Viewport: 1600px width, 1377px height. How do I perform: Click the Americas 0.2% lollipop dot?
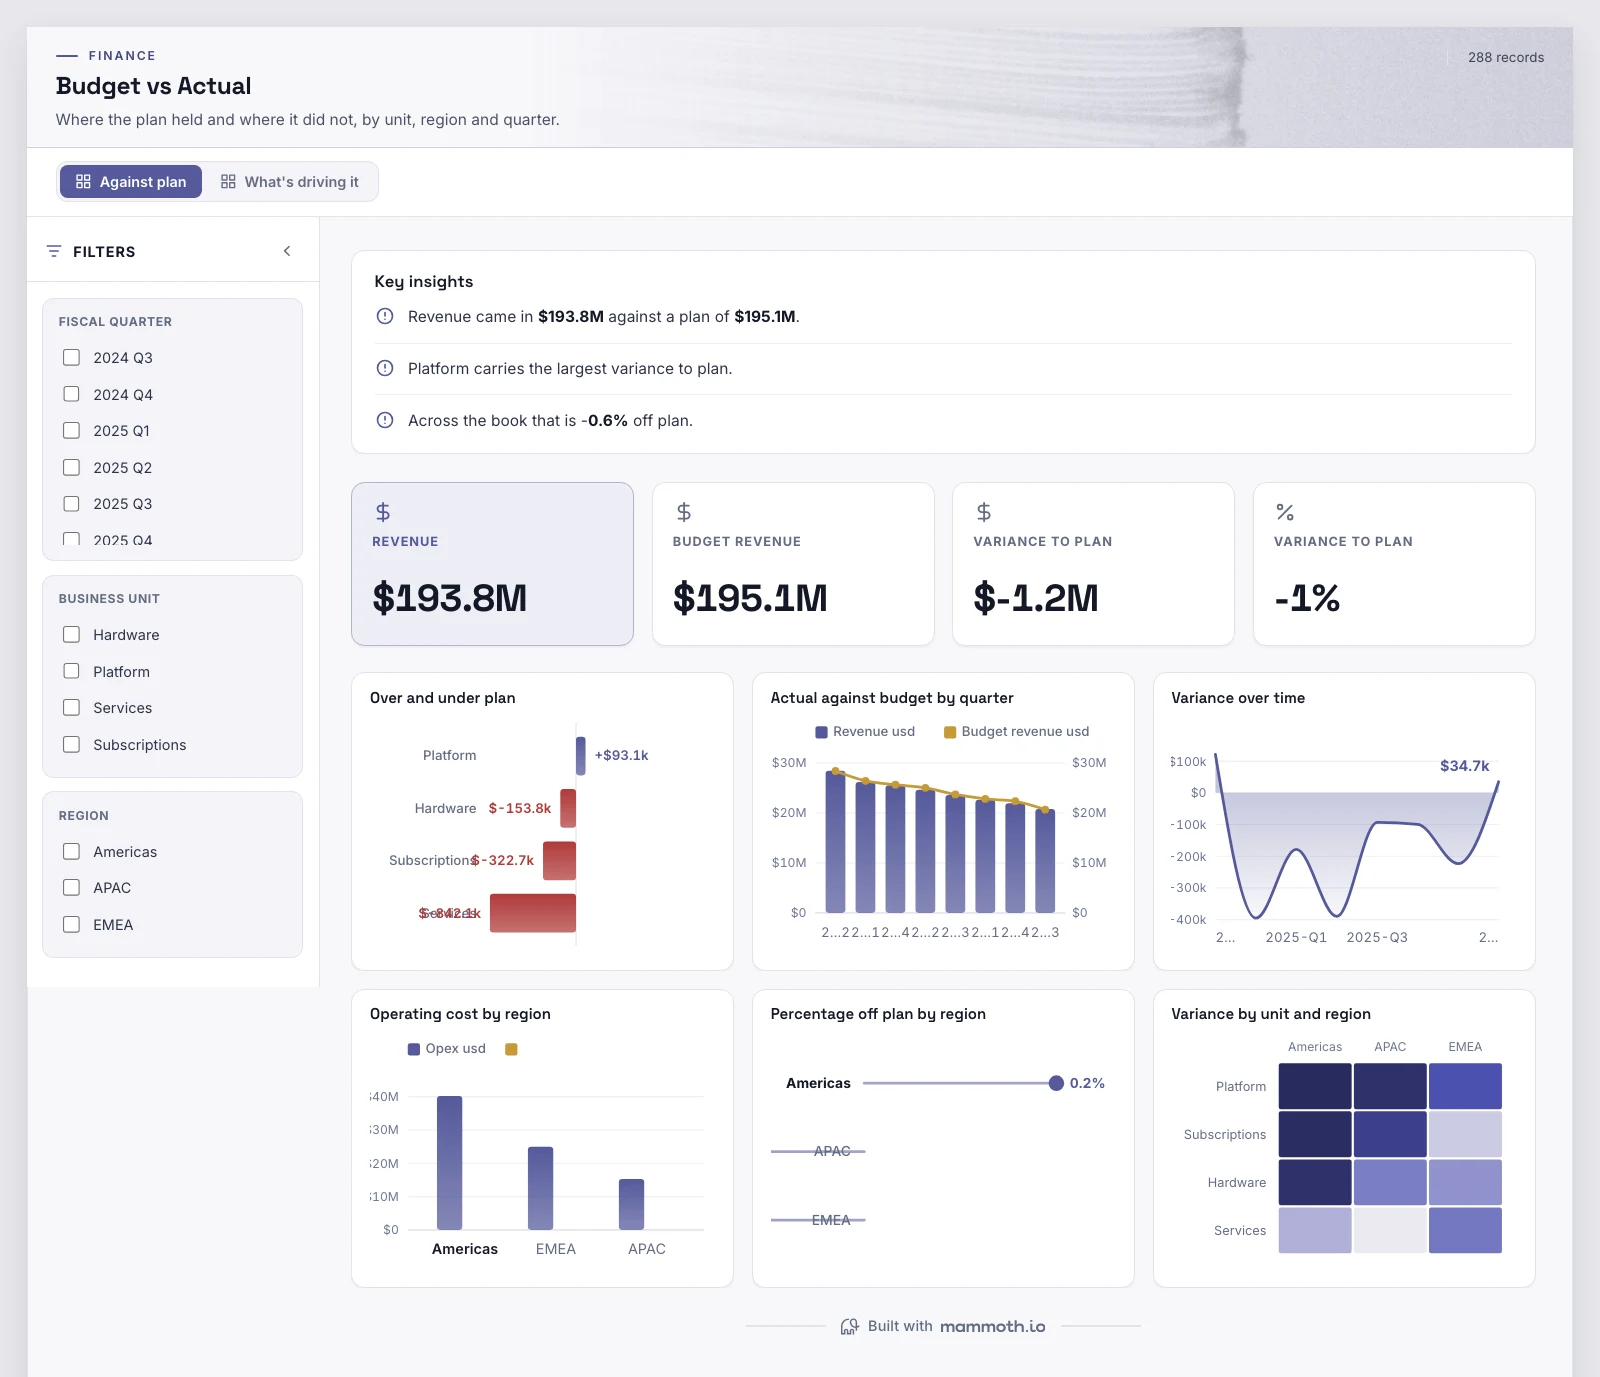(1056, 1083)
